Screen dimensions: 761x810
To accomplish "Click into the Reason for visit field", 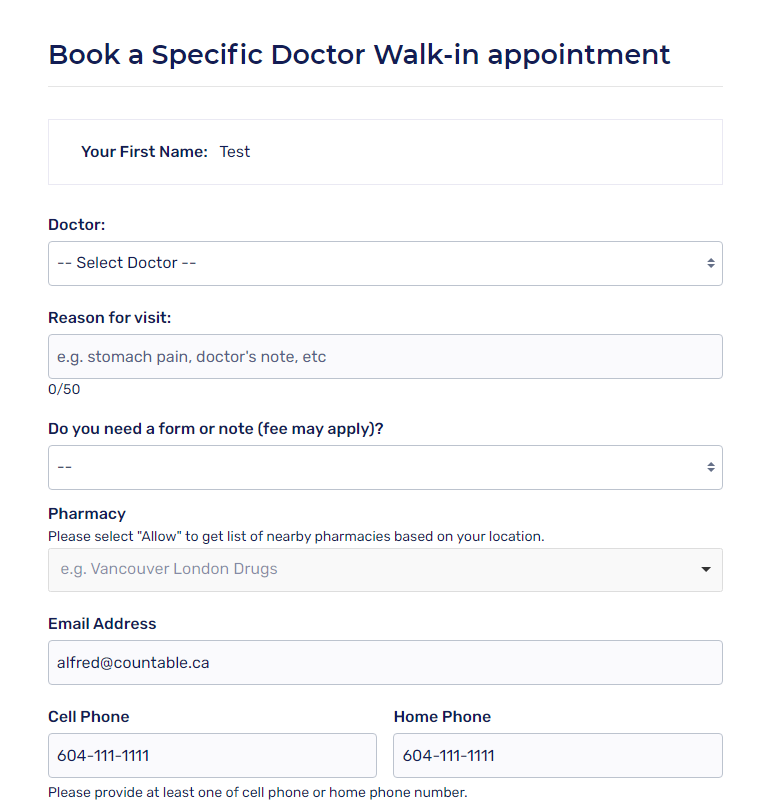I will pos(385,357).
